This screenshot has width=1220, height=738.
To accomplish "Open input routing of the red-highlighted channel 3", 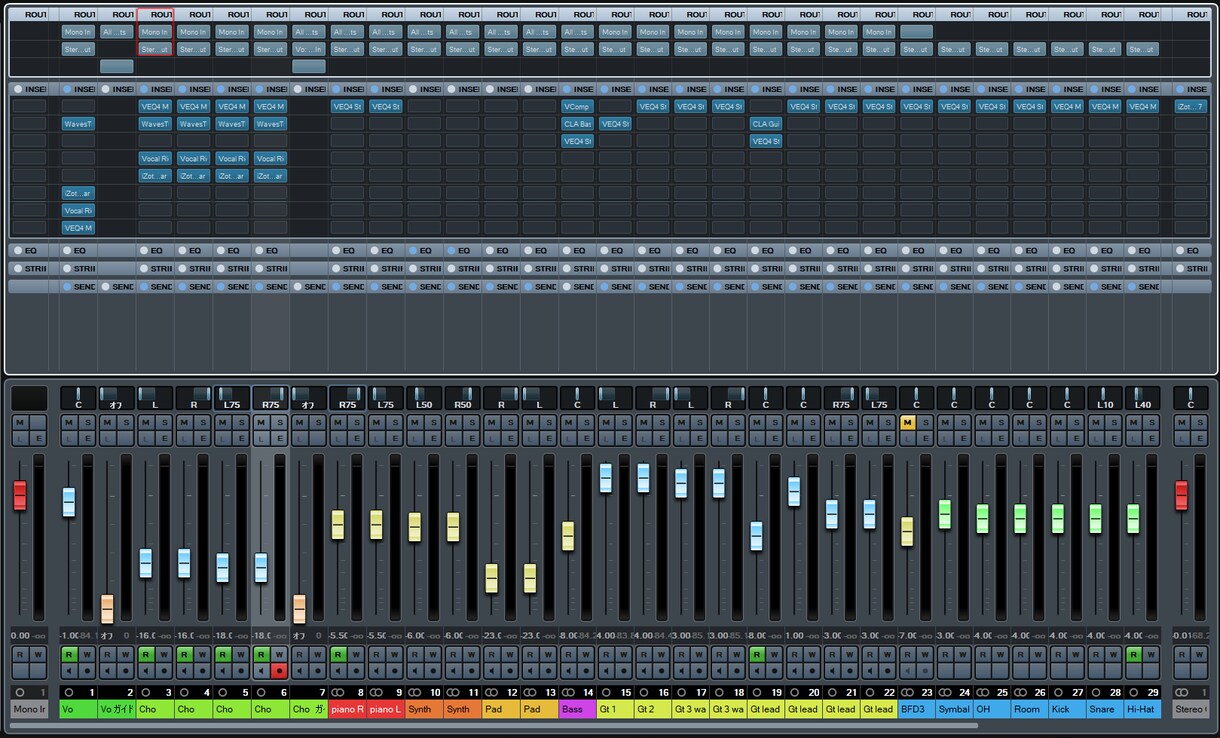I will pyautogui.click(x=155, y=32).
